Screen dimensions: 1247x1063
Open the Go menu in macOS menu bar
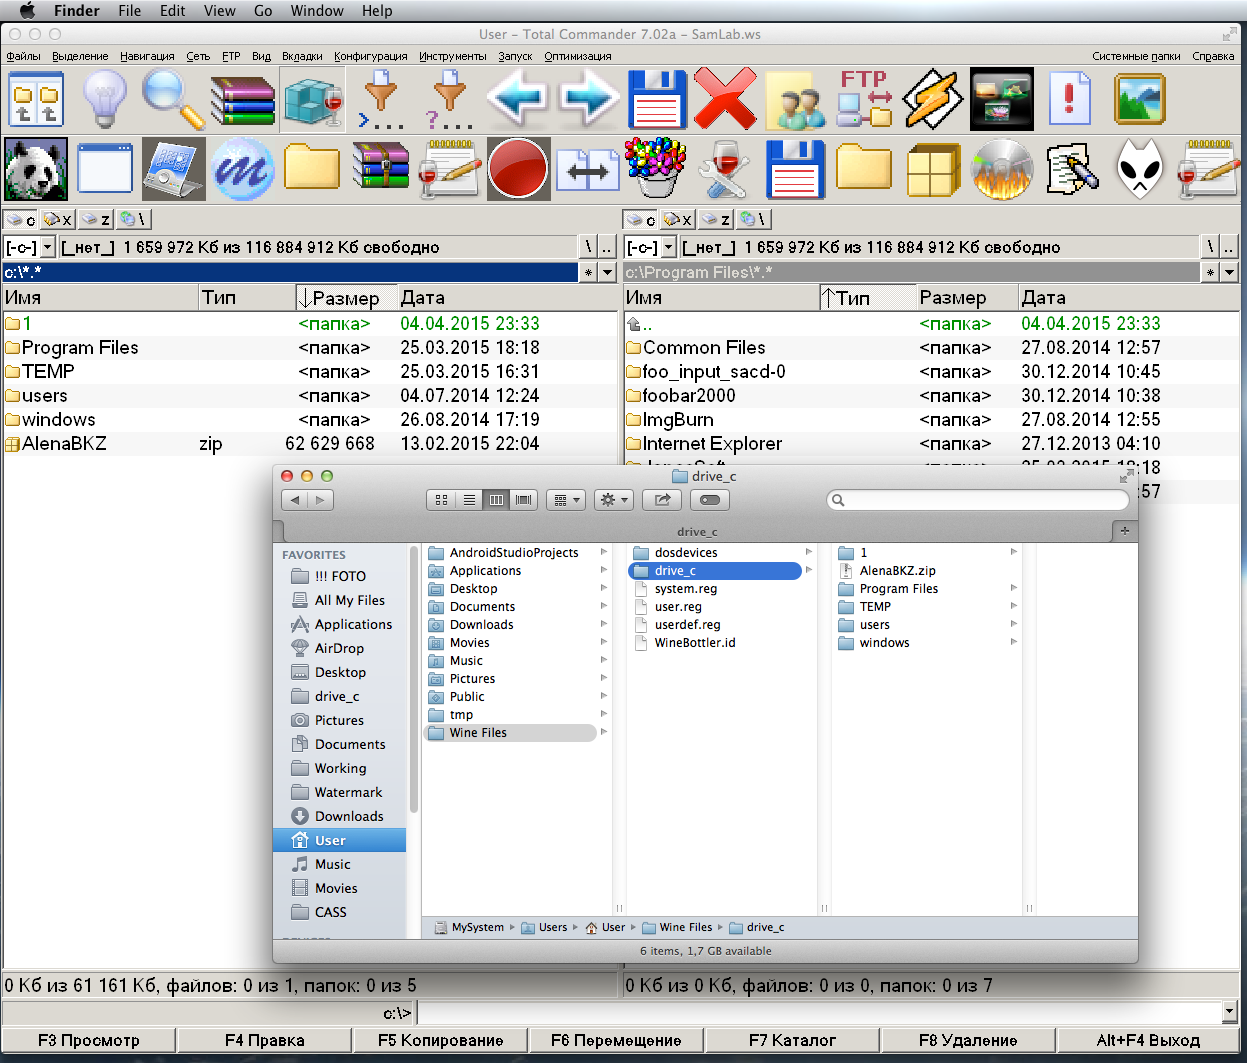[x=263, y=11]
